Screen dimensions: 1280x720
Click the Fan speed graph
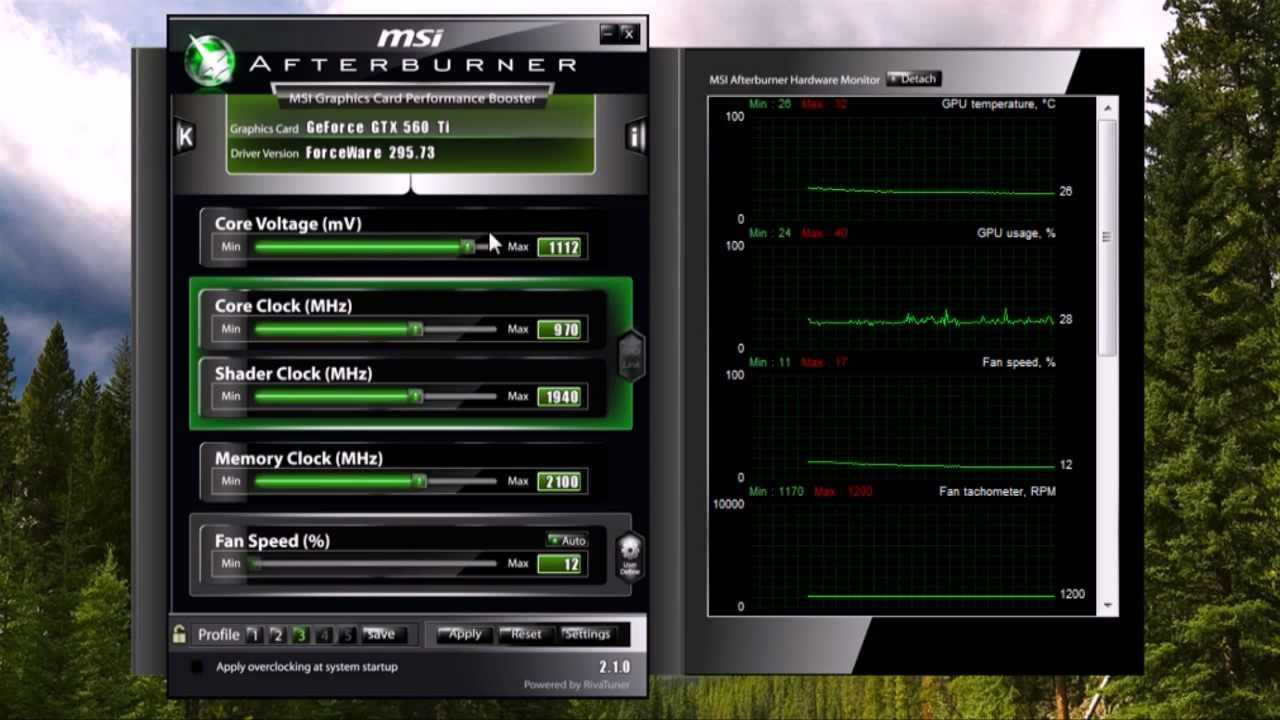click(901, 424)
